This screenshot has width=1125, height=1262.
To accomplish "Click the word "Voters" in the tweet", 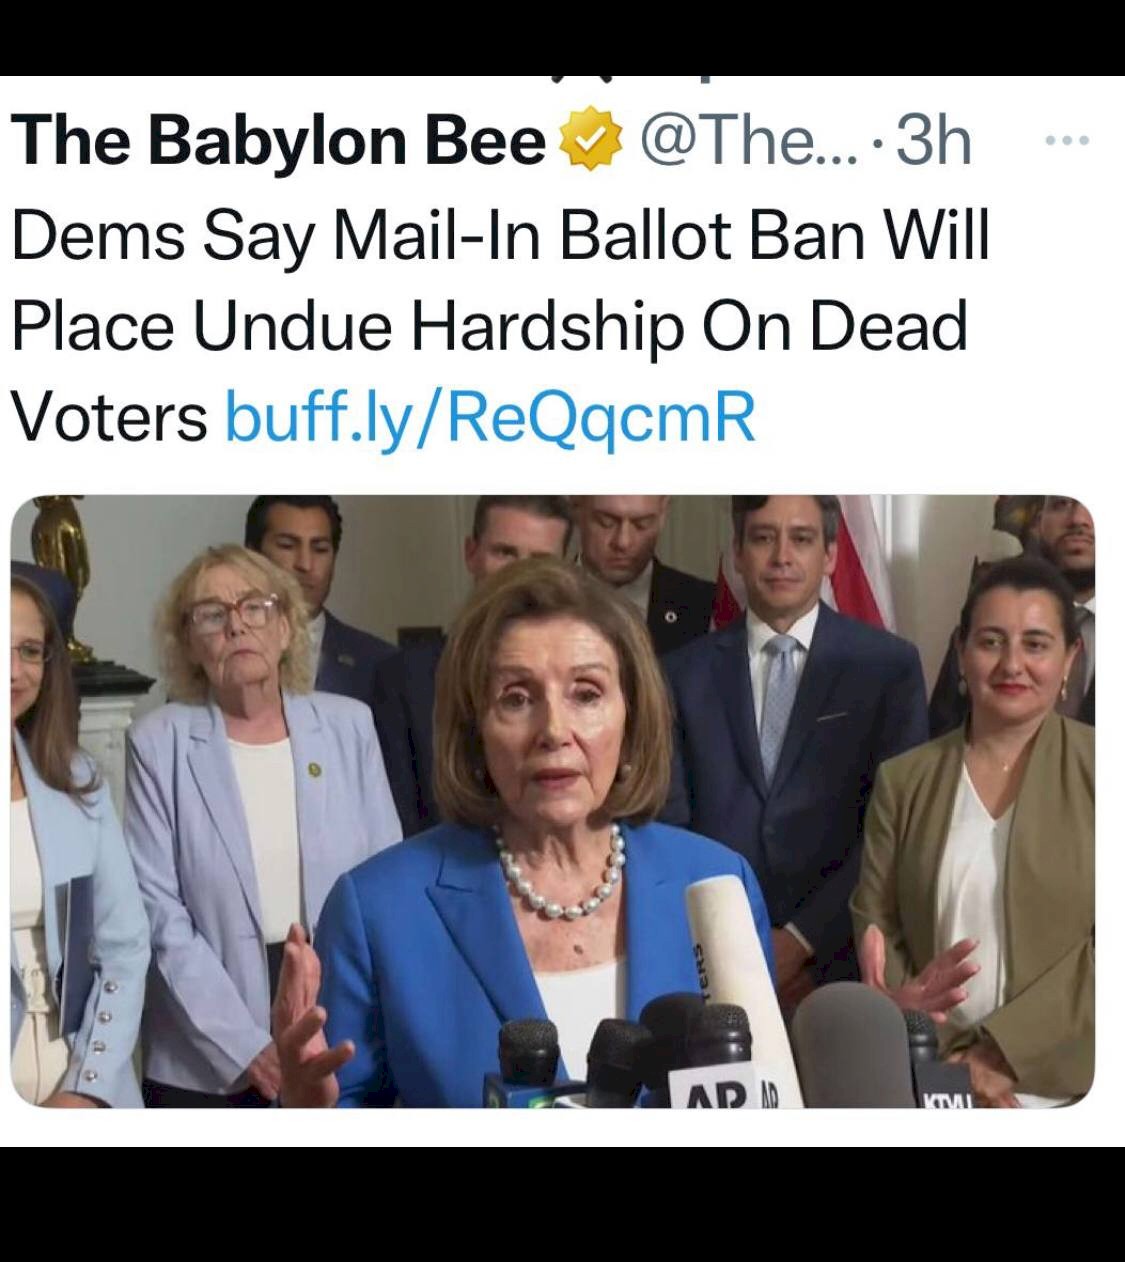I will [108, 416].
